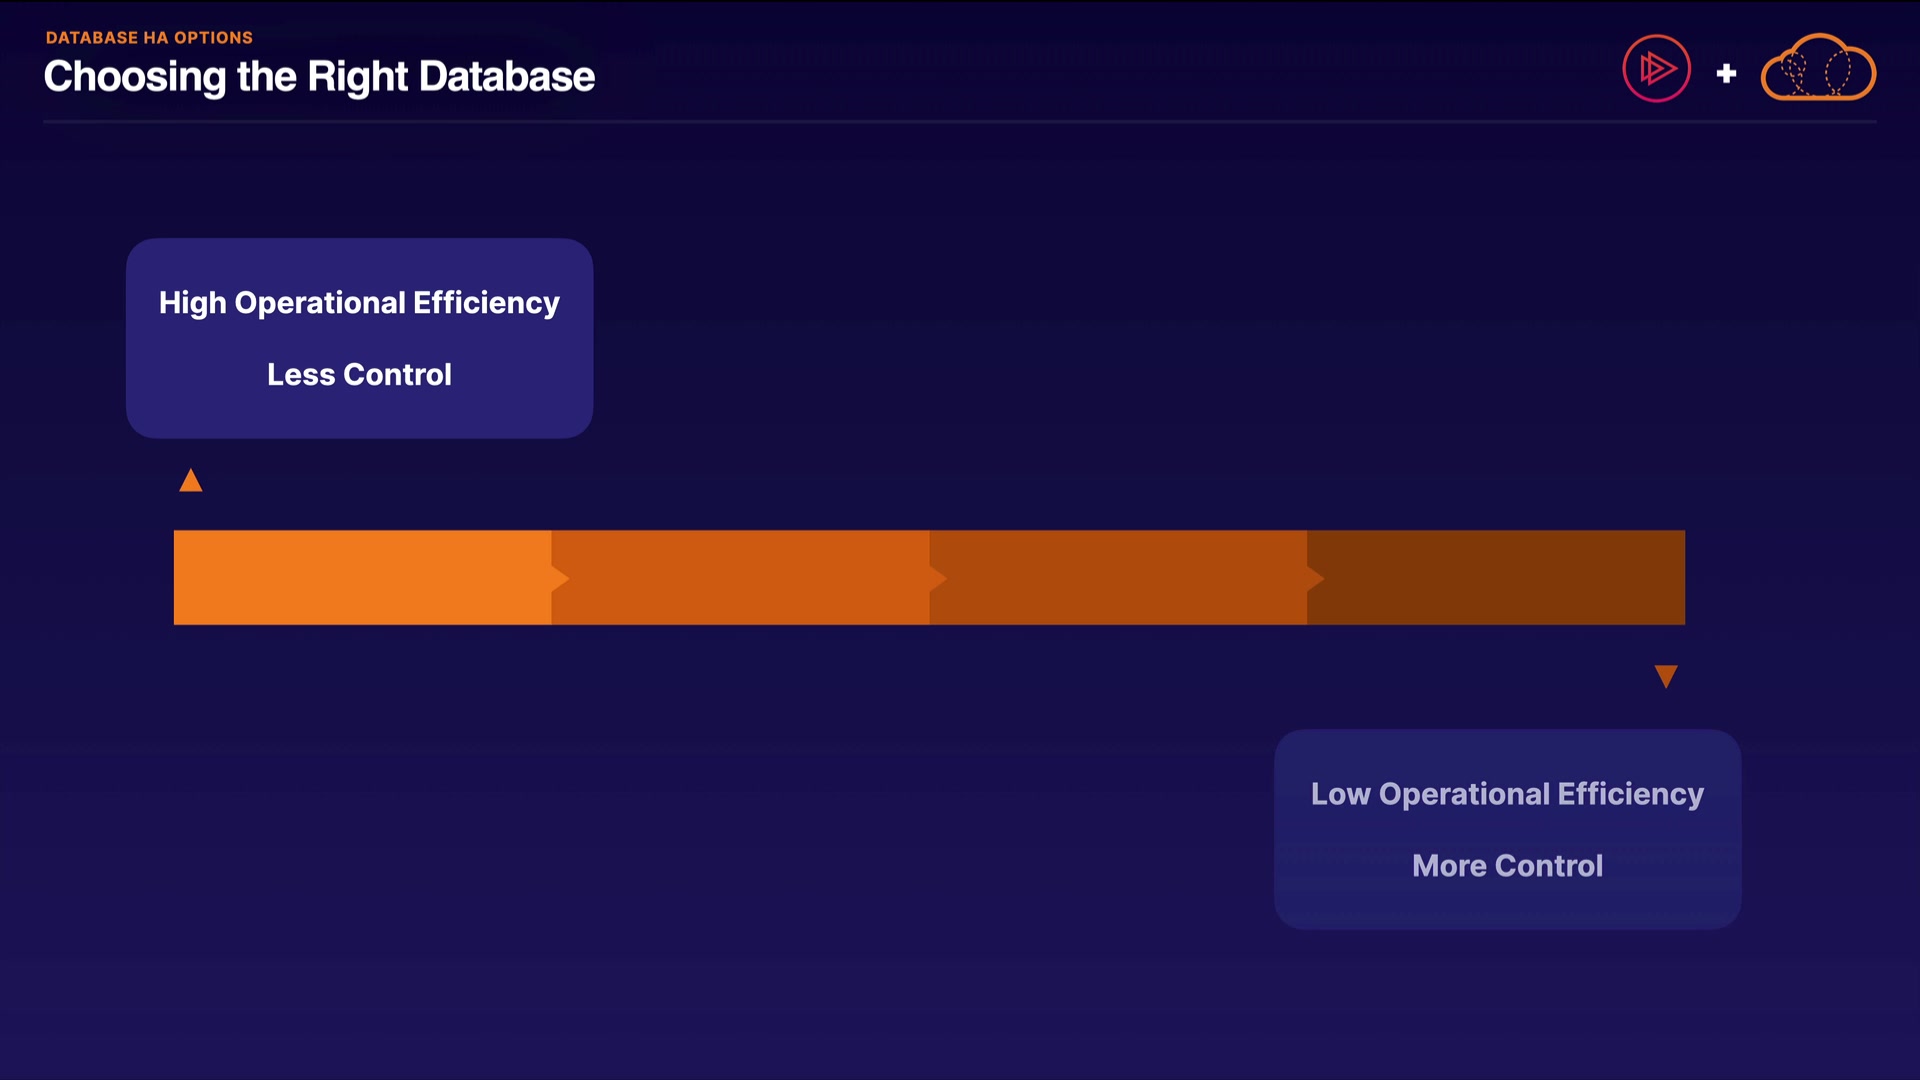Click the DATABASE HA OPTIONS label
Image resolution: width=1920 pixels, height=1080 pixels.
(x=149, y=38)
